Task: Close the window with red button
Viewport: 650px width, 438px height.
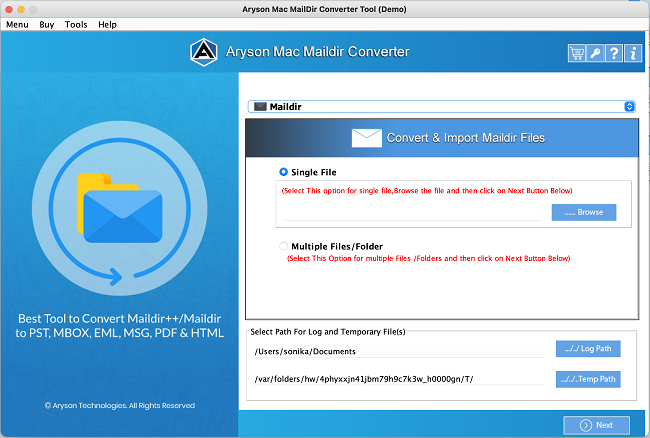Action: 9,9
